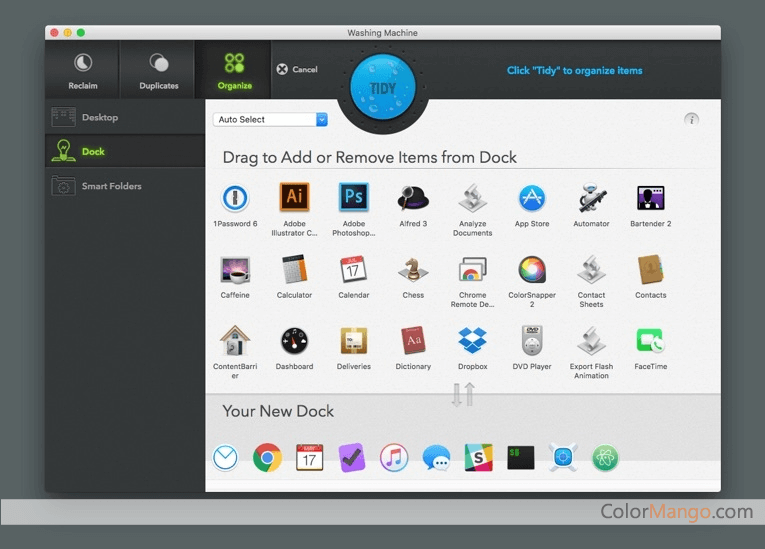This screenshot has height=549, width=765.
Task: Open the Auto Select dropdown
Action: pyautogui.click(x=270, y=119)
